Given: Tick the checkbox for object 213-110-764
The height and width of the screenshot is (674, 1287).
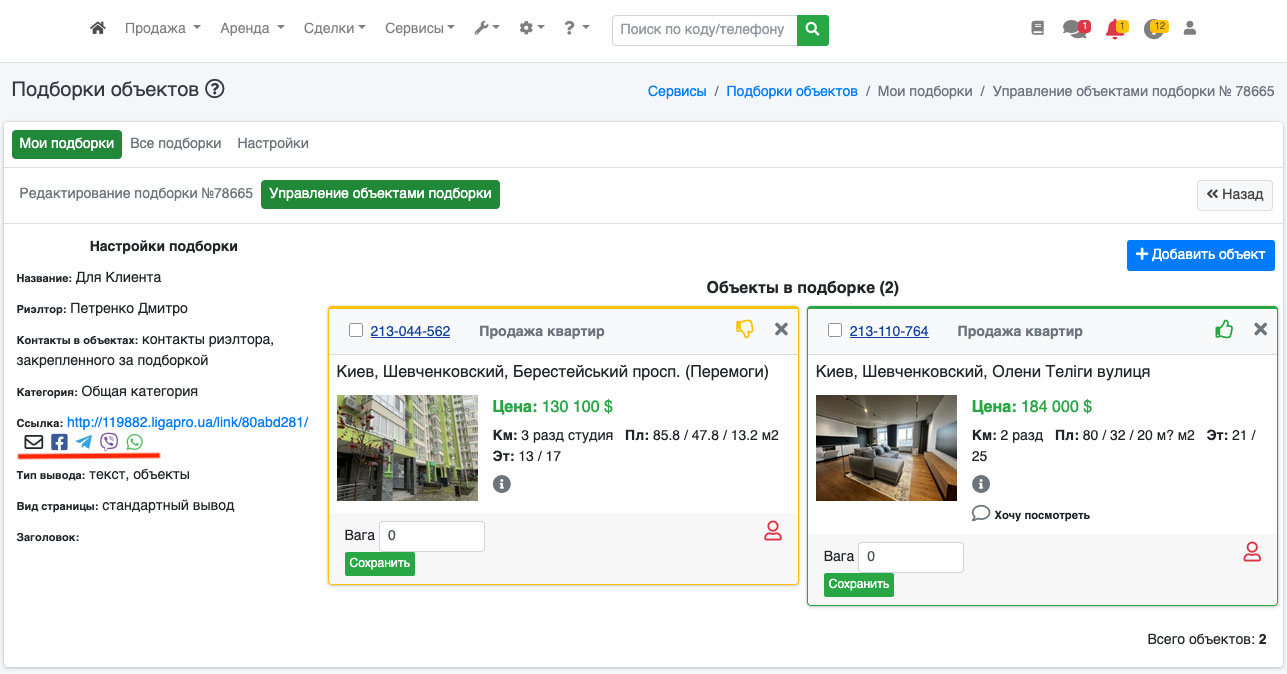Looking at the screenshot, I should 835,331.
